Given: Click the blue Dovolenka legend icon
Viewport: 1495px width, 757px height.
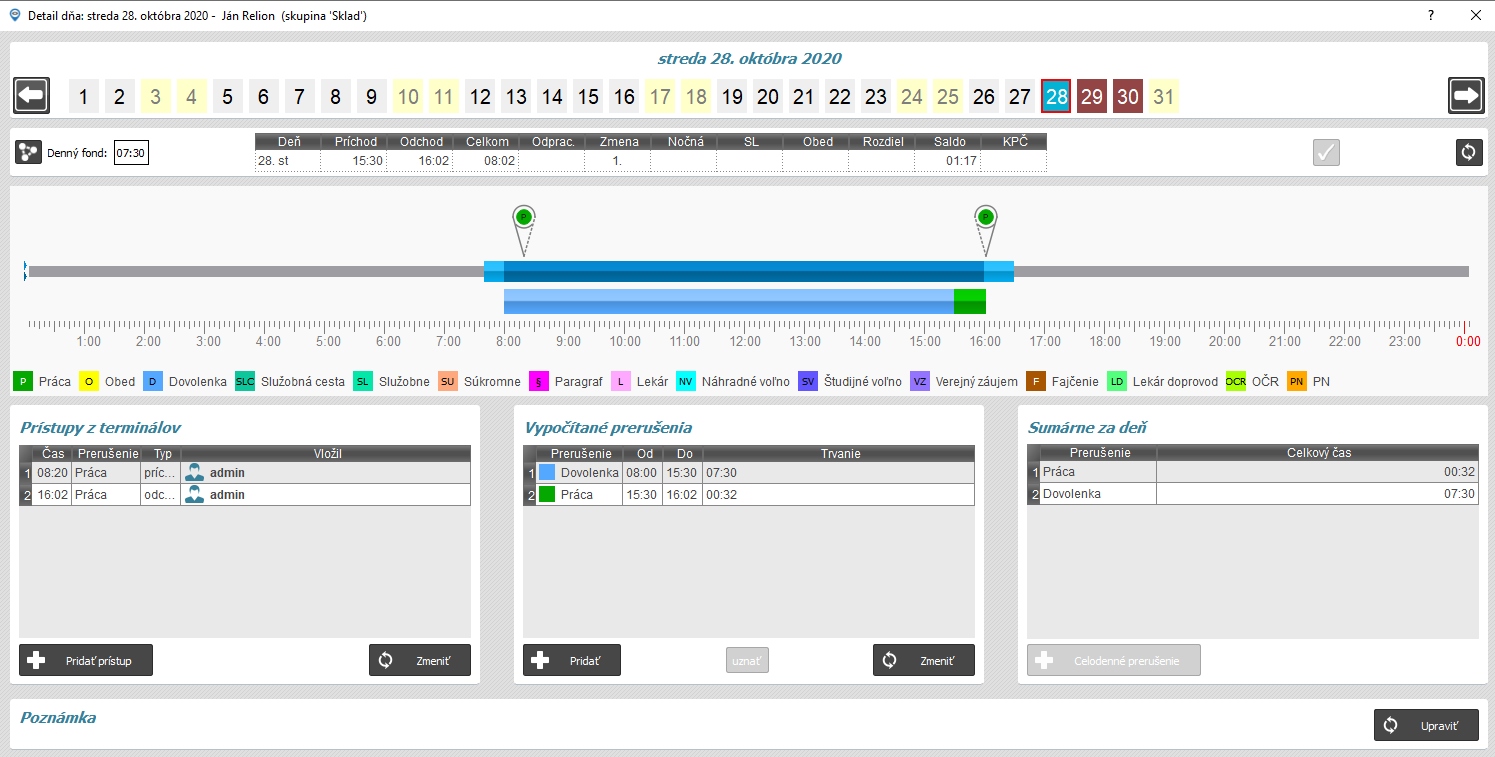Looking at the screenshot, I should pos(153,381).
